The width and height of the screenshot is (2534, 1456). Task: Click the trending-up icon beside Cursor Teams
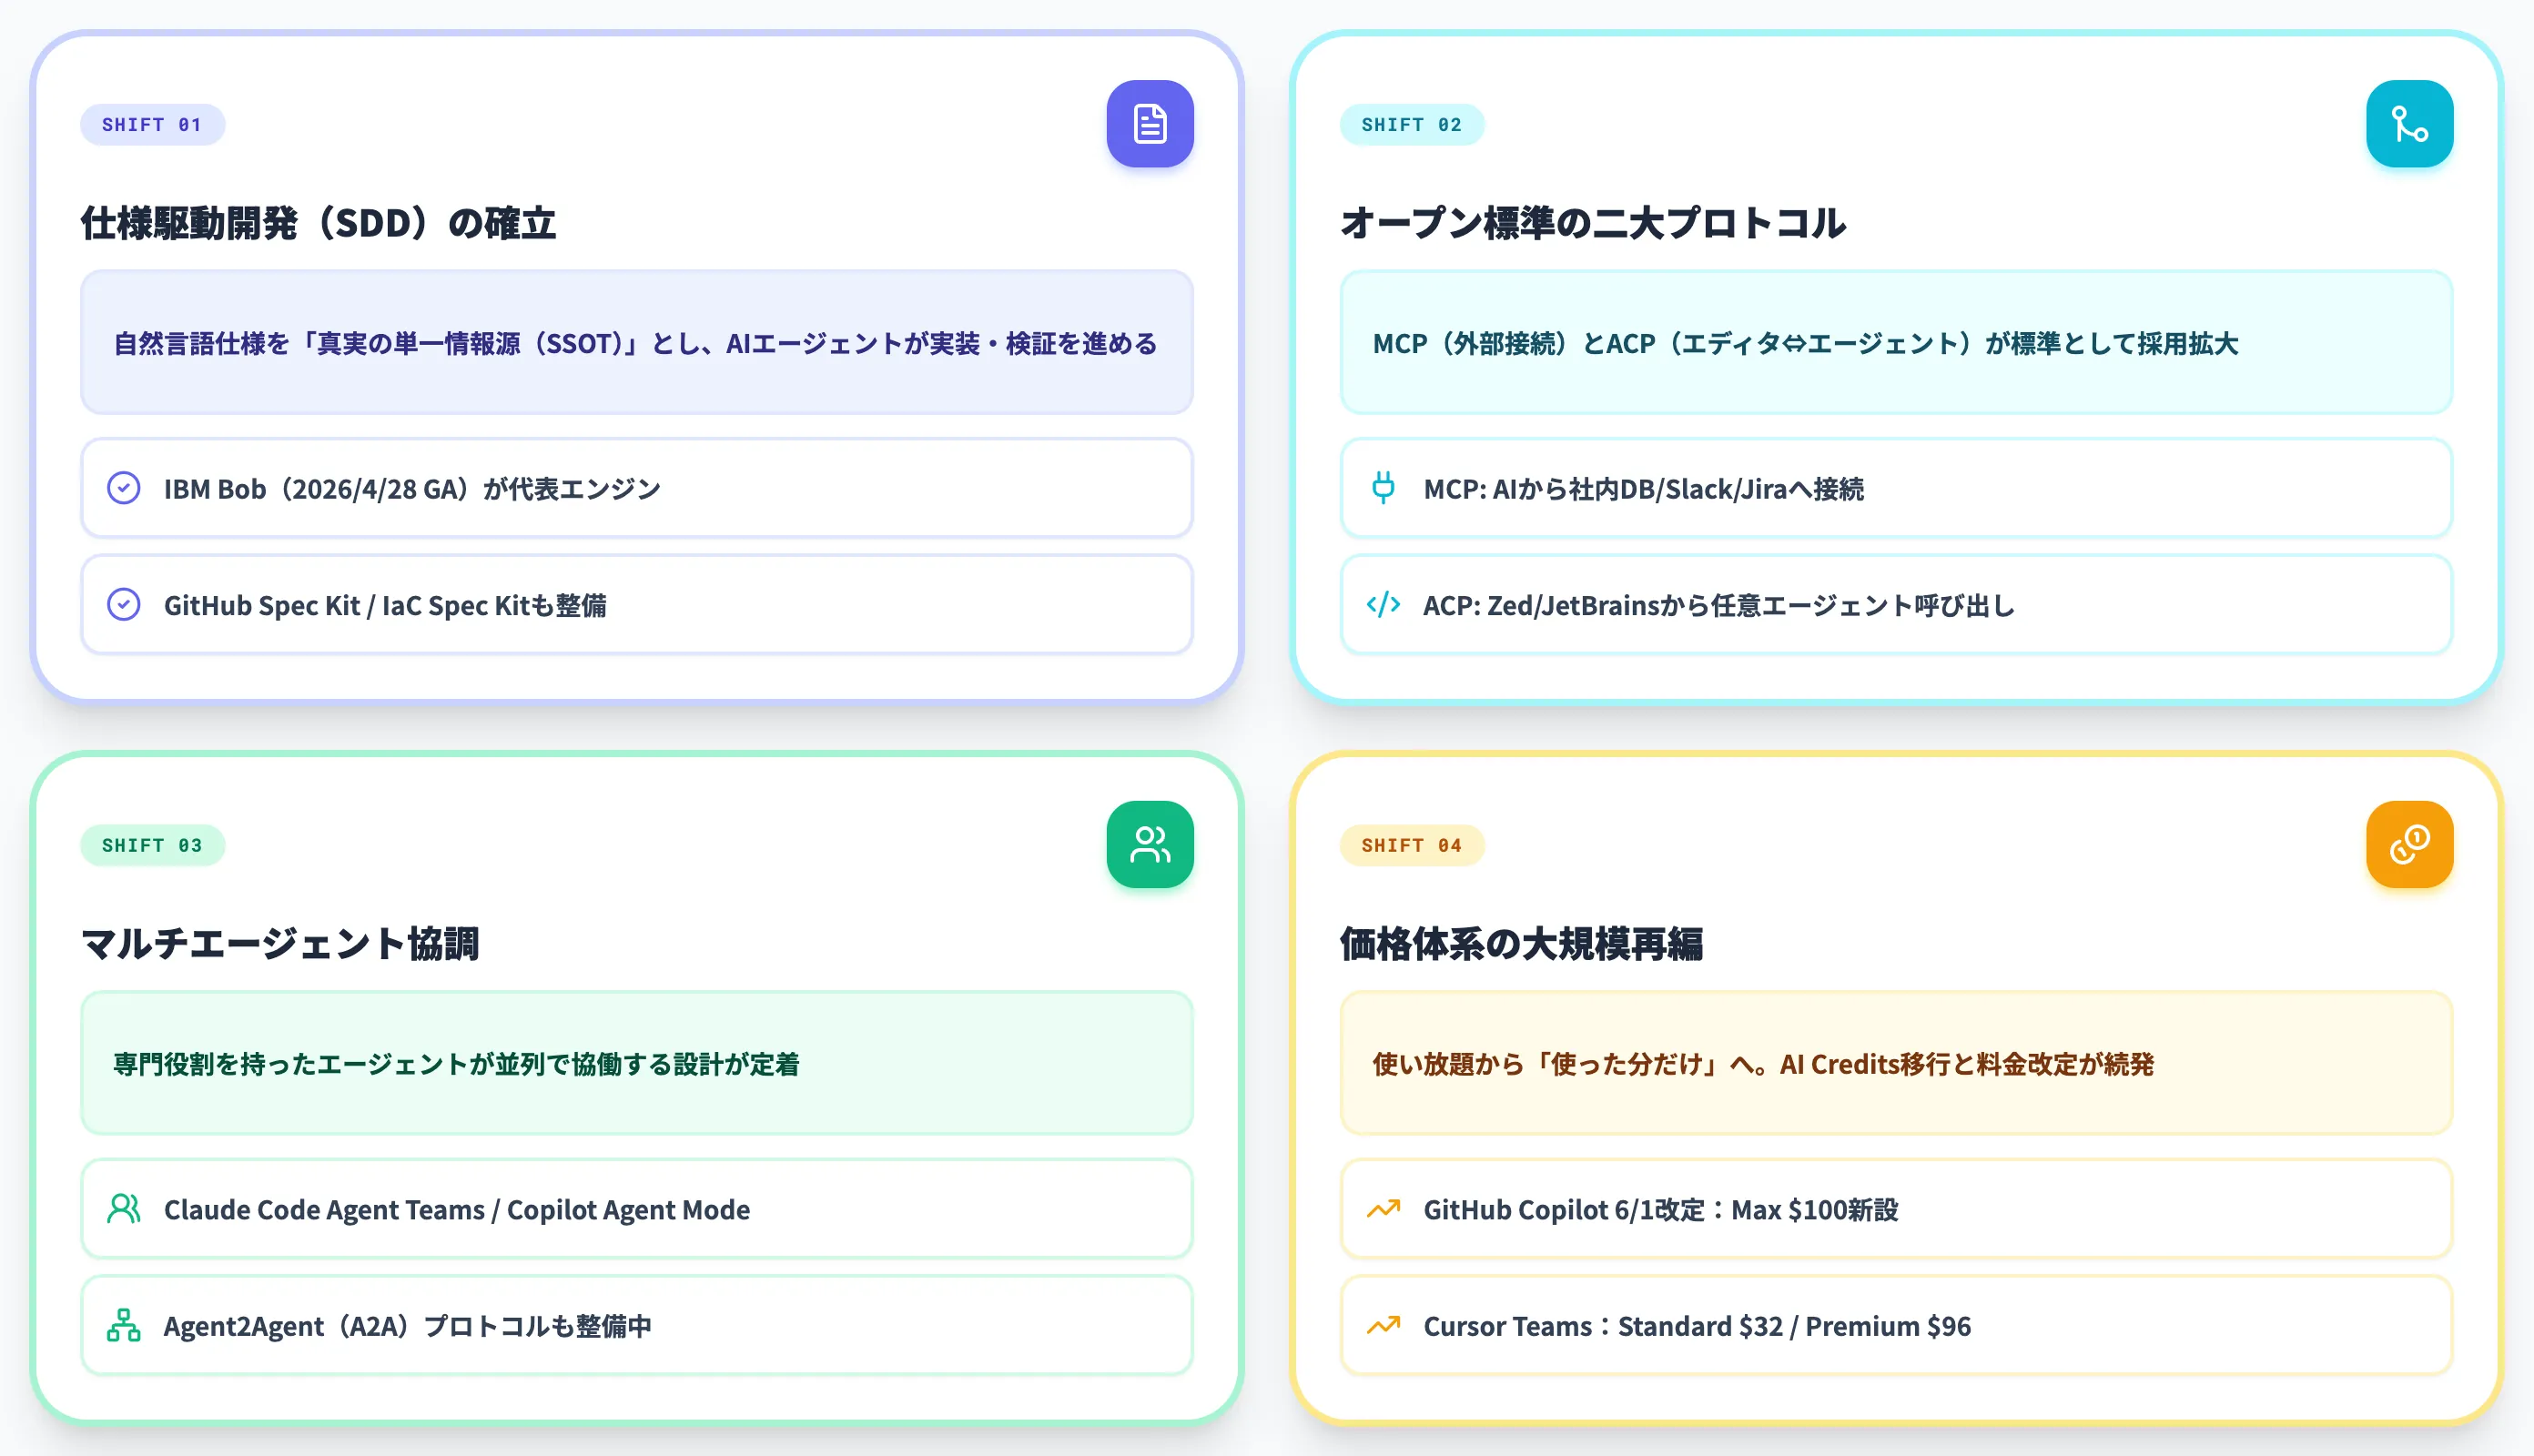(1383, 1325)
